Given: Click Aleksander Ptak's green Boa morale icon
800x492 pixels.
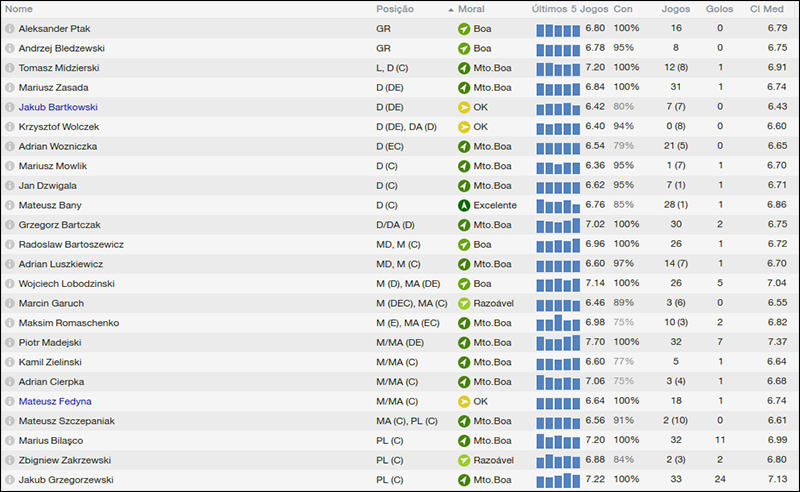Looking at the screenshot, I should [463, 29].
